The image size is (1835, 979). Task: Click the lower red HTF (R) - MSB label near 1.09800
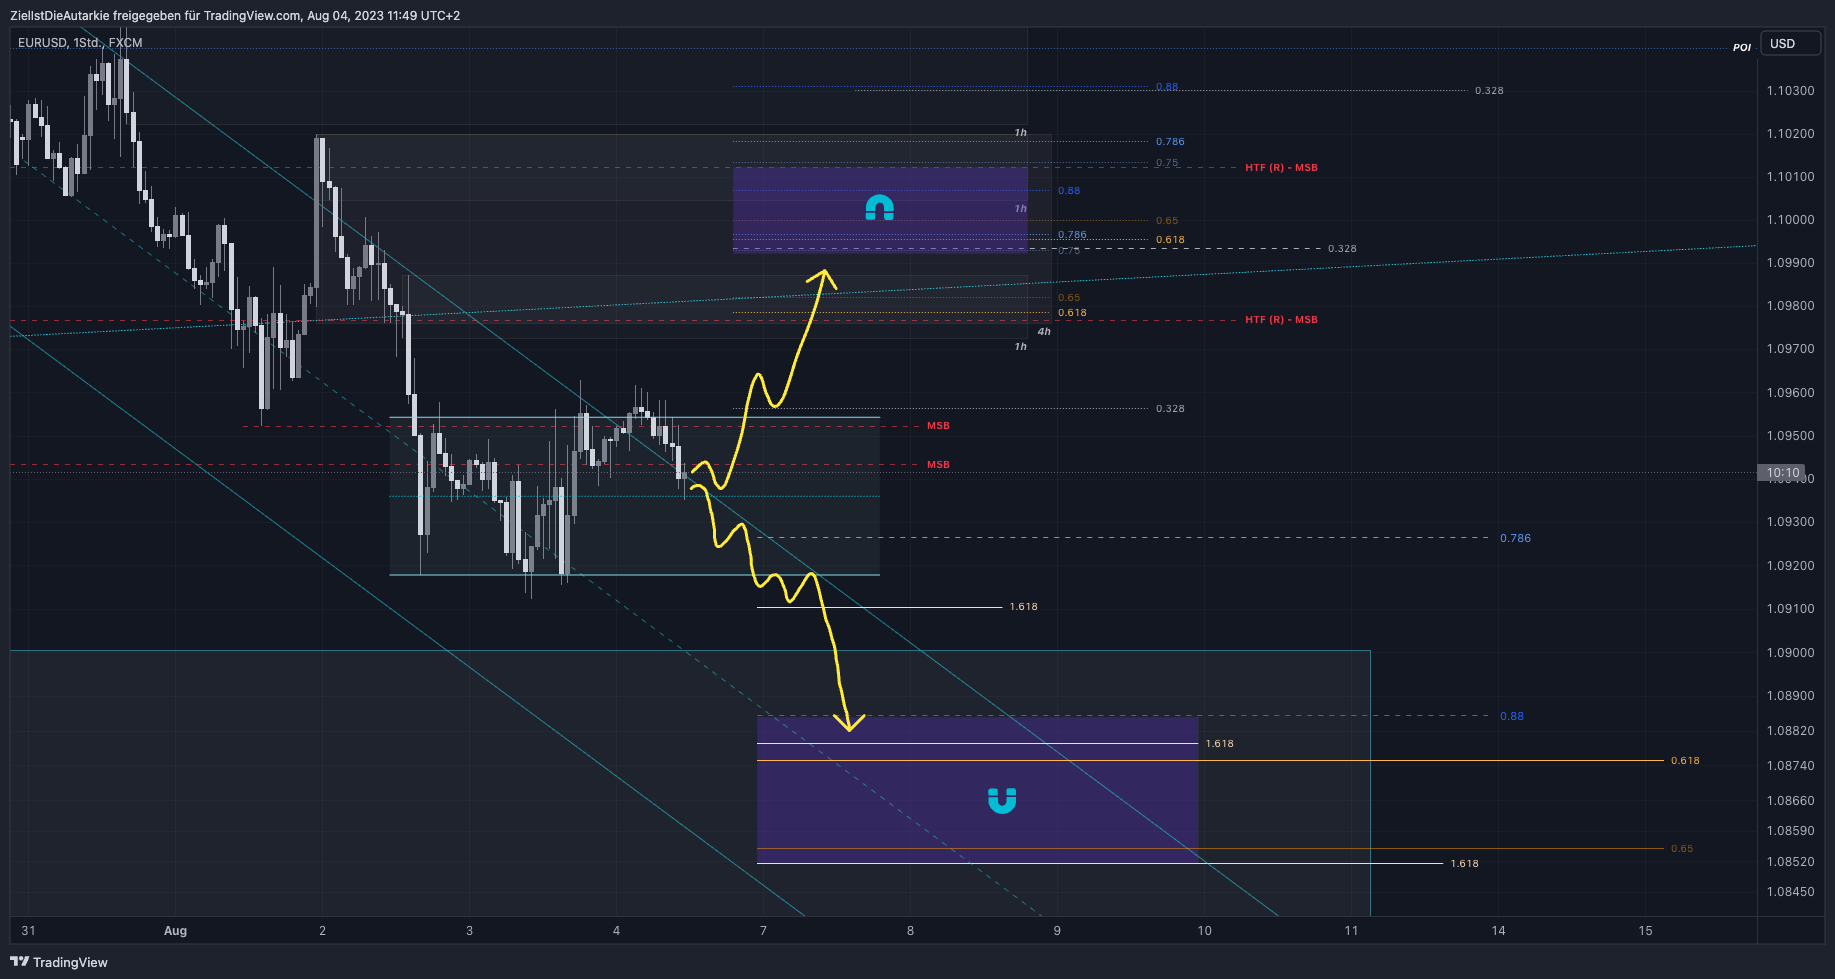tap(1281, 320)
